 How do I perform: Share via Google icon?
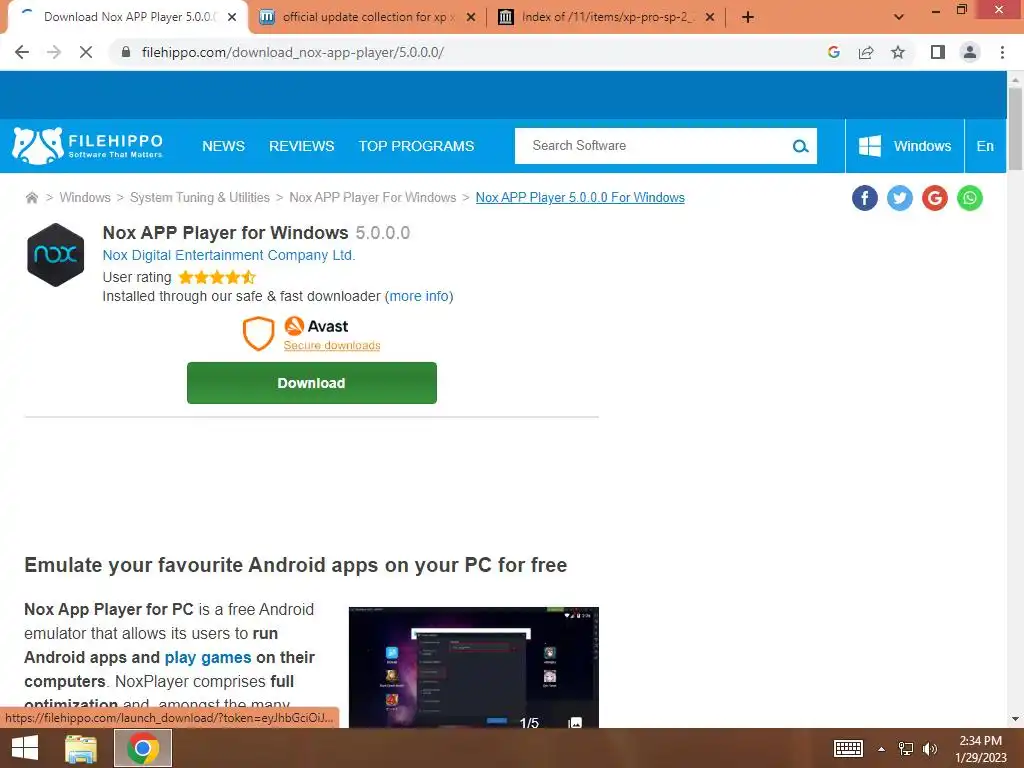click(935, 198)
